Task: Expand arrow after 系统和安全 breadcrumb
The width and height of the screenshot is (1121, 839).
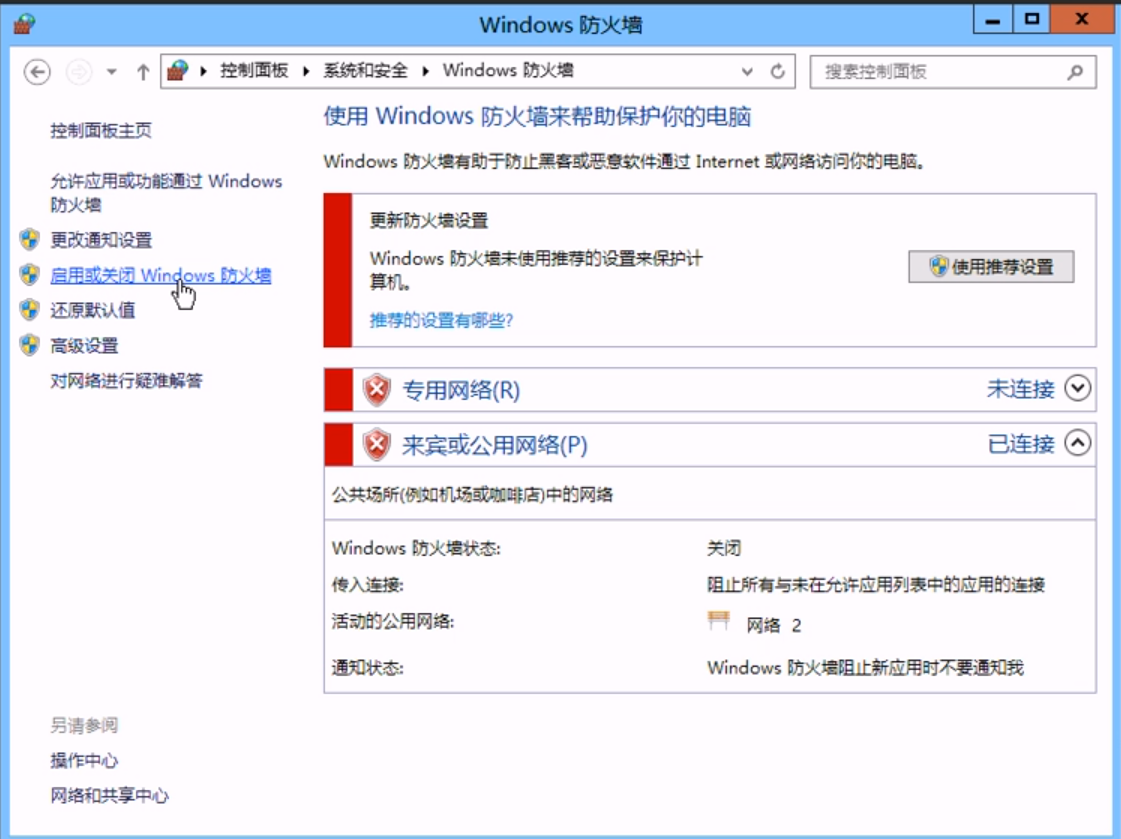Action: pyautogui.click(x=425, y=71)
